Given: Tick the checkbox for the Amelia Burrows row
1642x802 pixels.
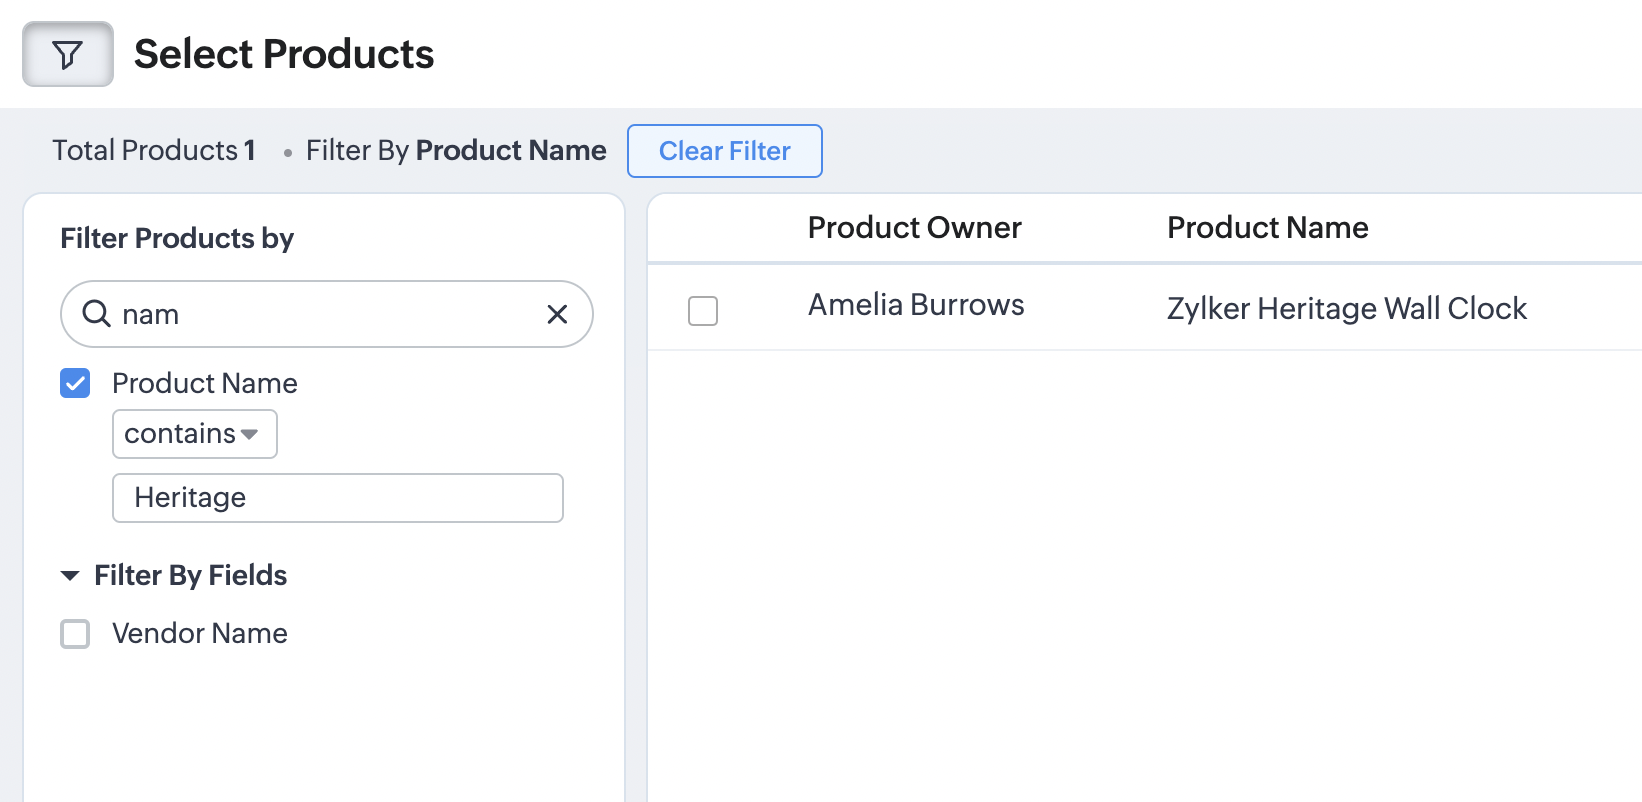Looking at the screenshot, I should (703, 311).
